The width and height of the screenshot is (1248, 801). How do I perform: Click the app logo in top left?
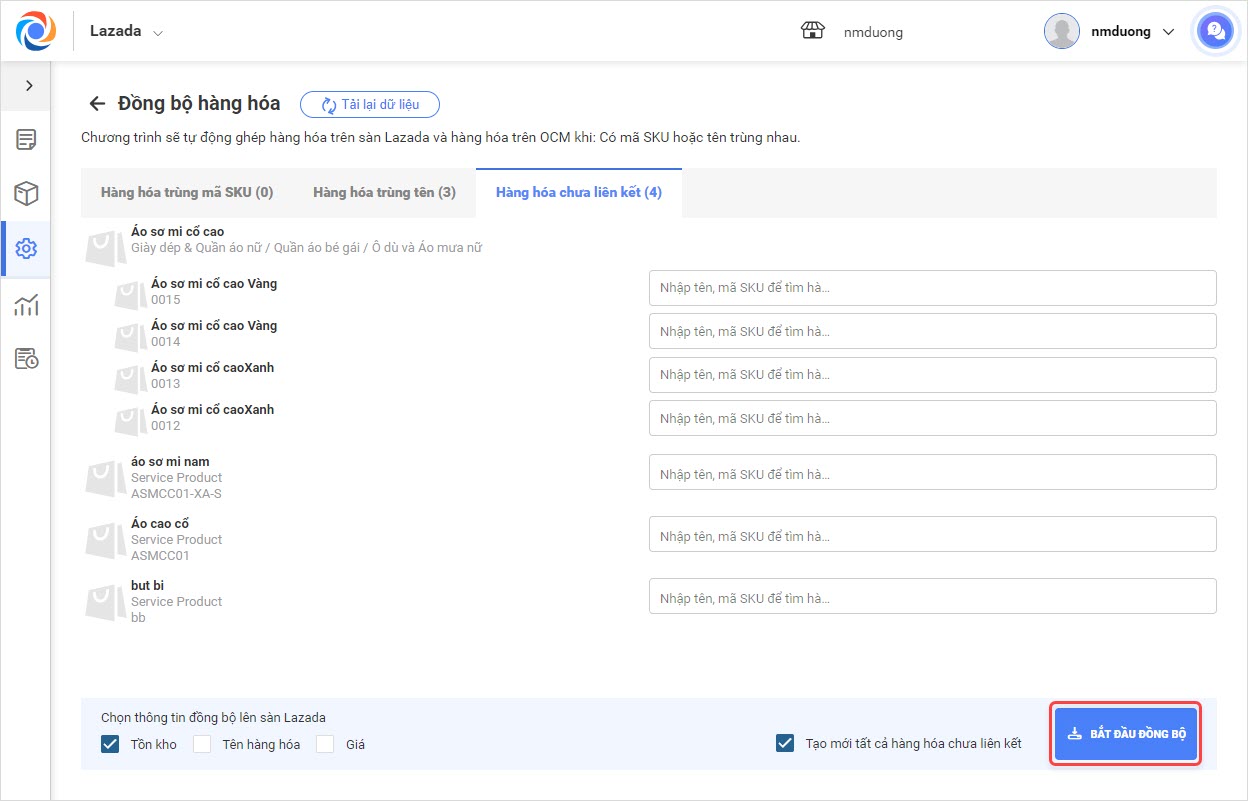36,31
